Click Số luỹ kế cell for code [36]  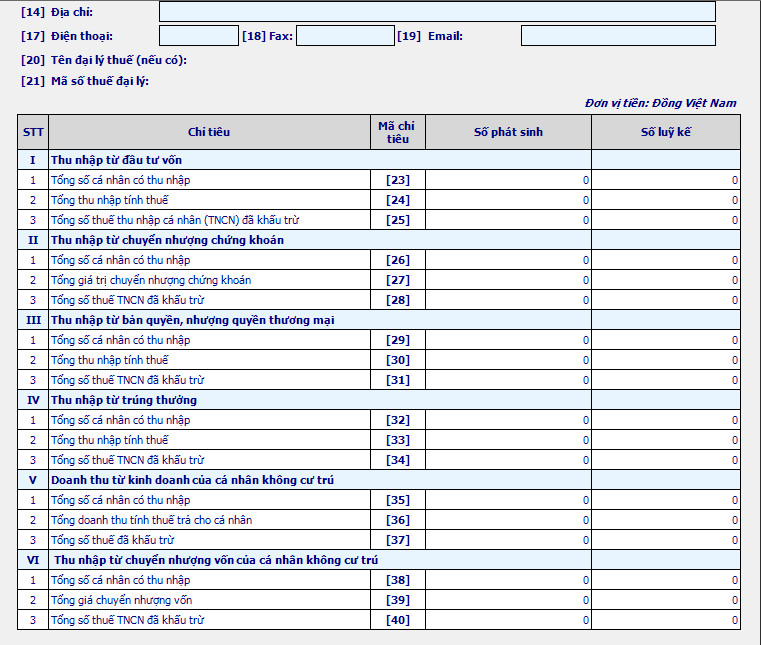pos(666,520)
